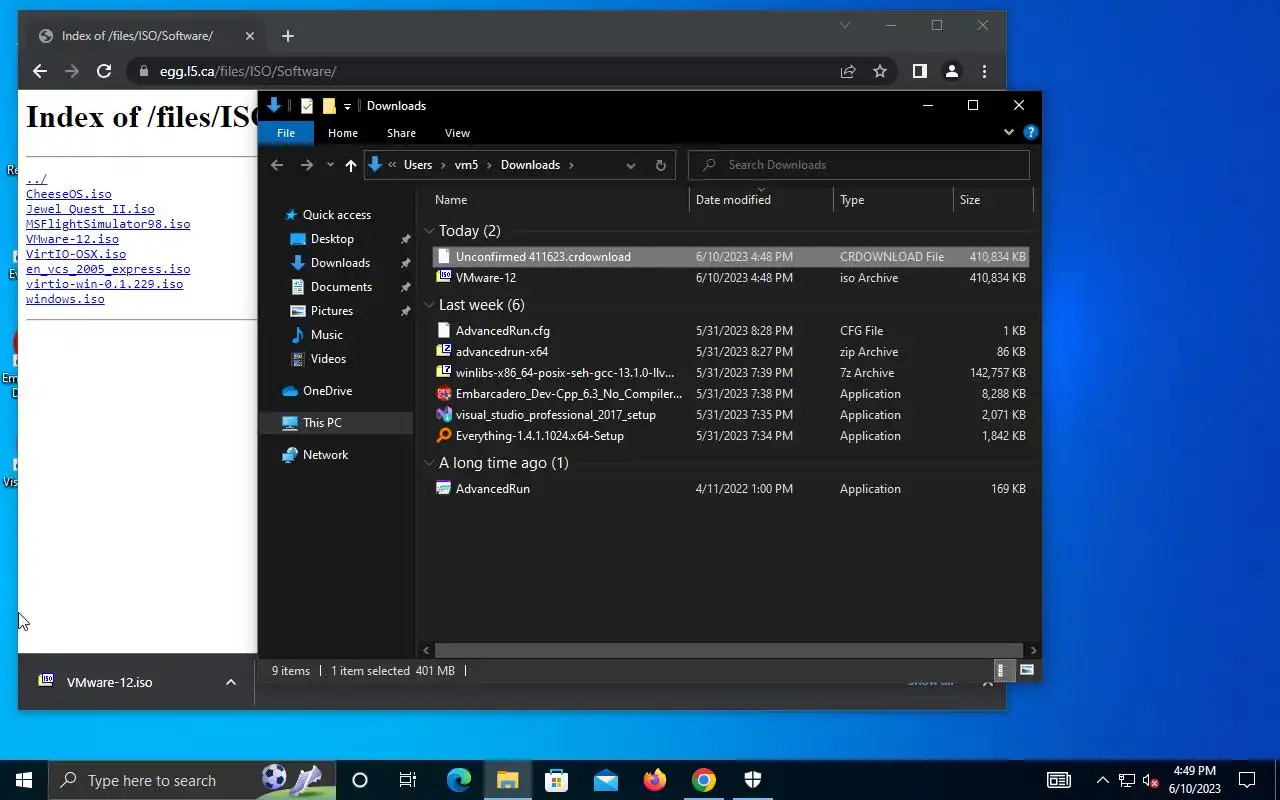Select AdvancedRun.cfg file
This screenshot has height=800, width=1280.
click(730, 331)
